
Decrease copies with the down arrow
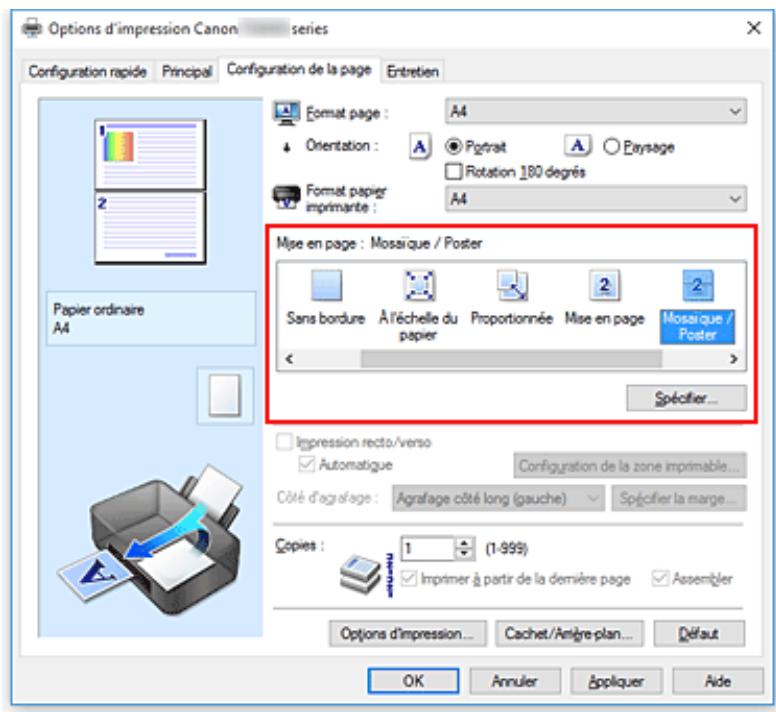click(464, 554)
